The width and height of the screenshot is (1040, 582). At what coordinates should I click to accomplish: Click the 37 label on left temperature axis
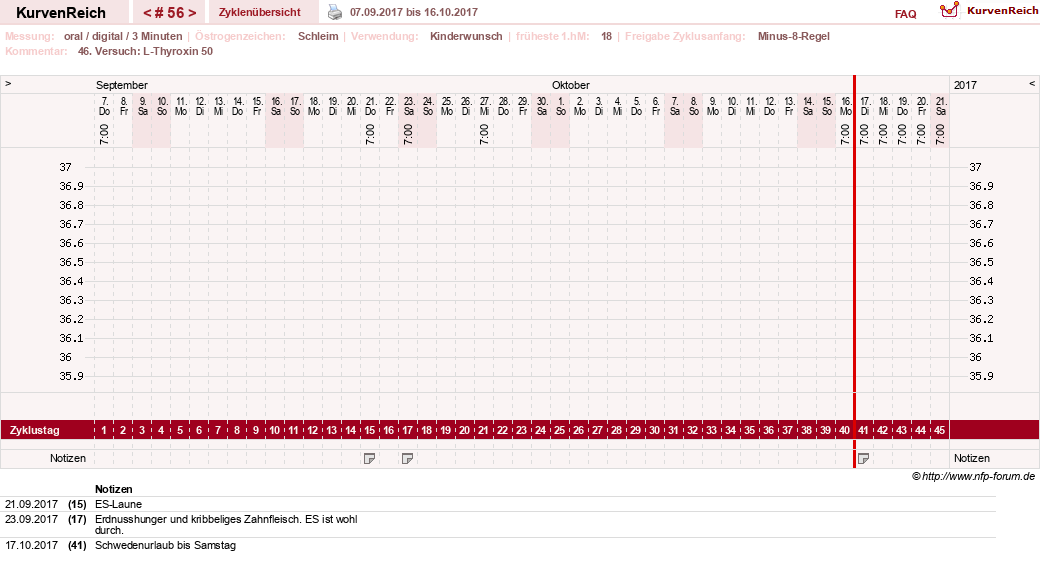[65, 167]
